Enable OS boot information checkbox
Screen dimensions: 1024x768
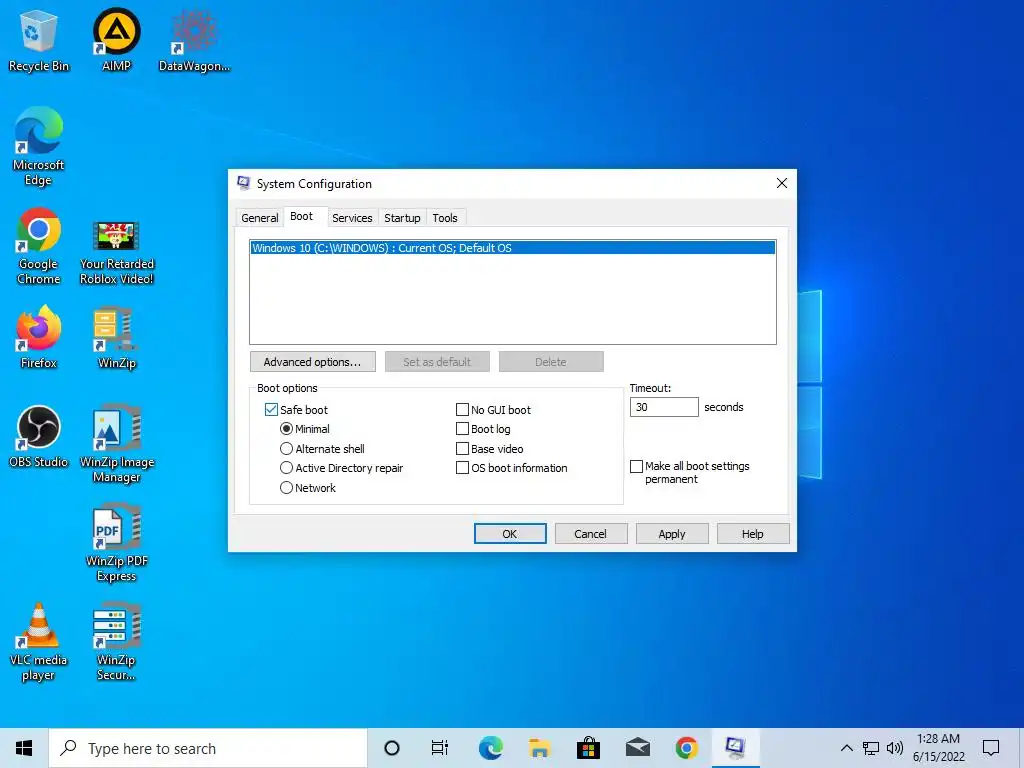462,468
